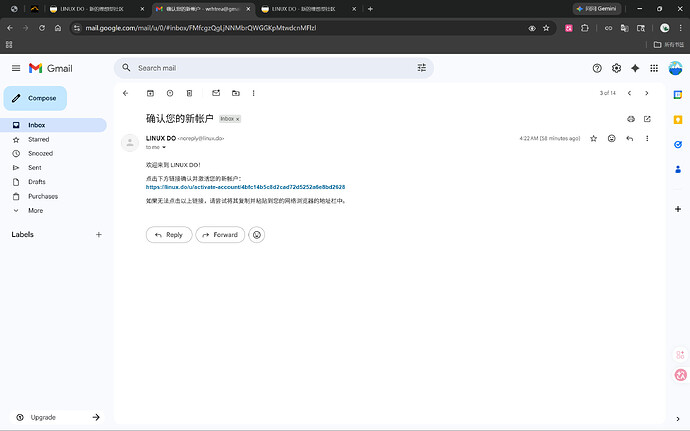Open Gemini button in browser title bar
This screenshot has width=690, height=431.
(597, 9)
